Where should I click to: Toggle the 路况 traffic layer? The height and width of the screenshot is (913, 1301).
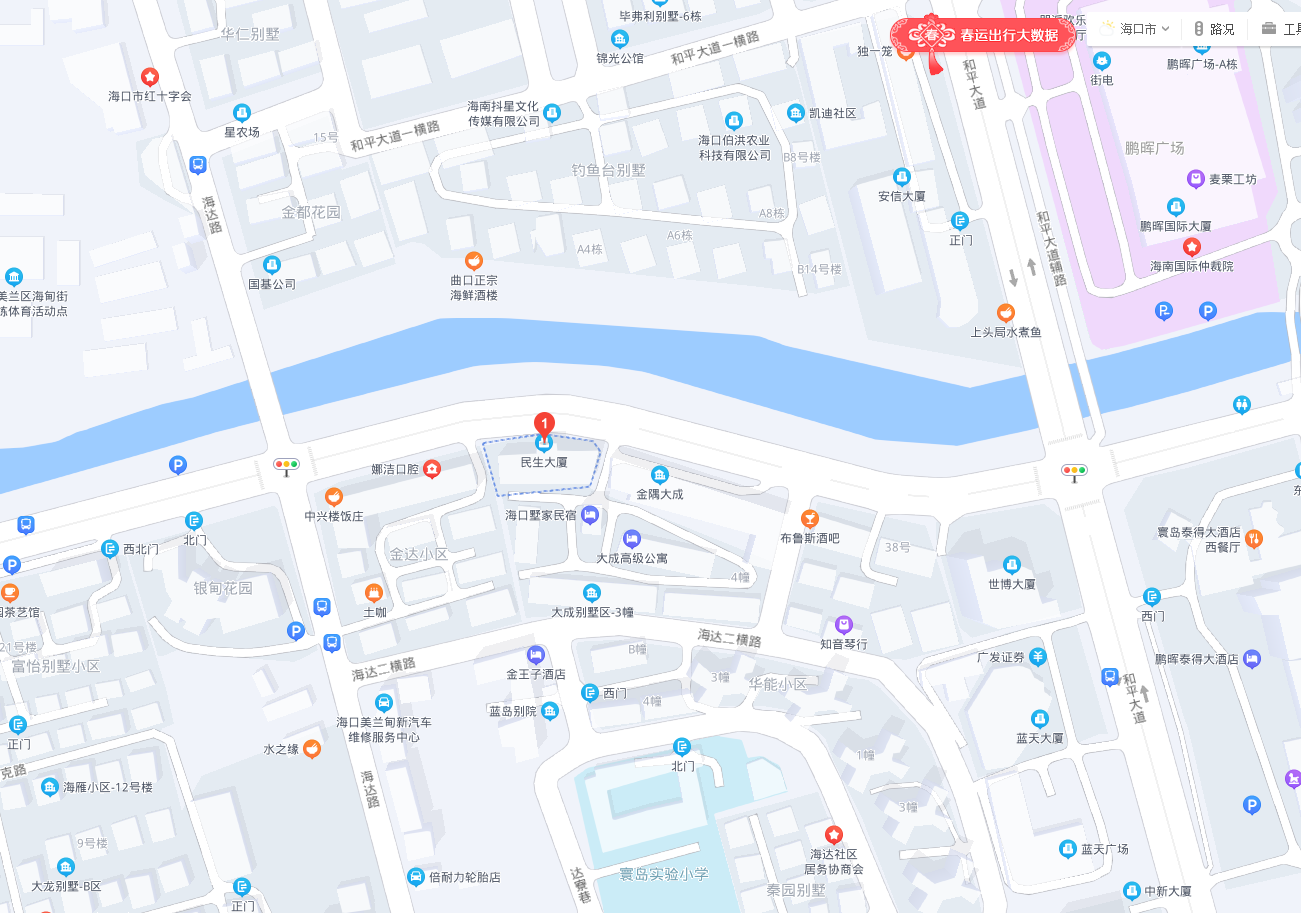[x=1214, y=29]
